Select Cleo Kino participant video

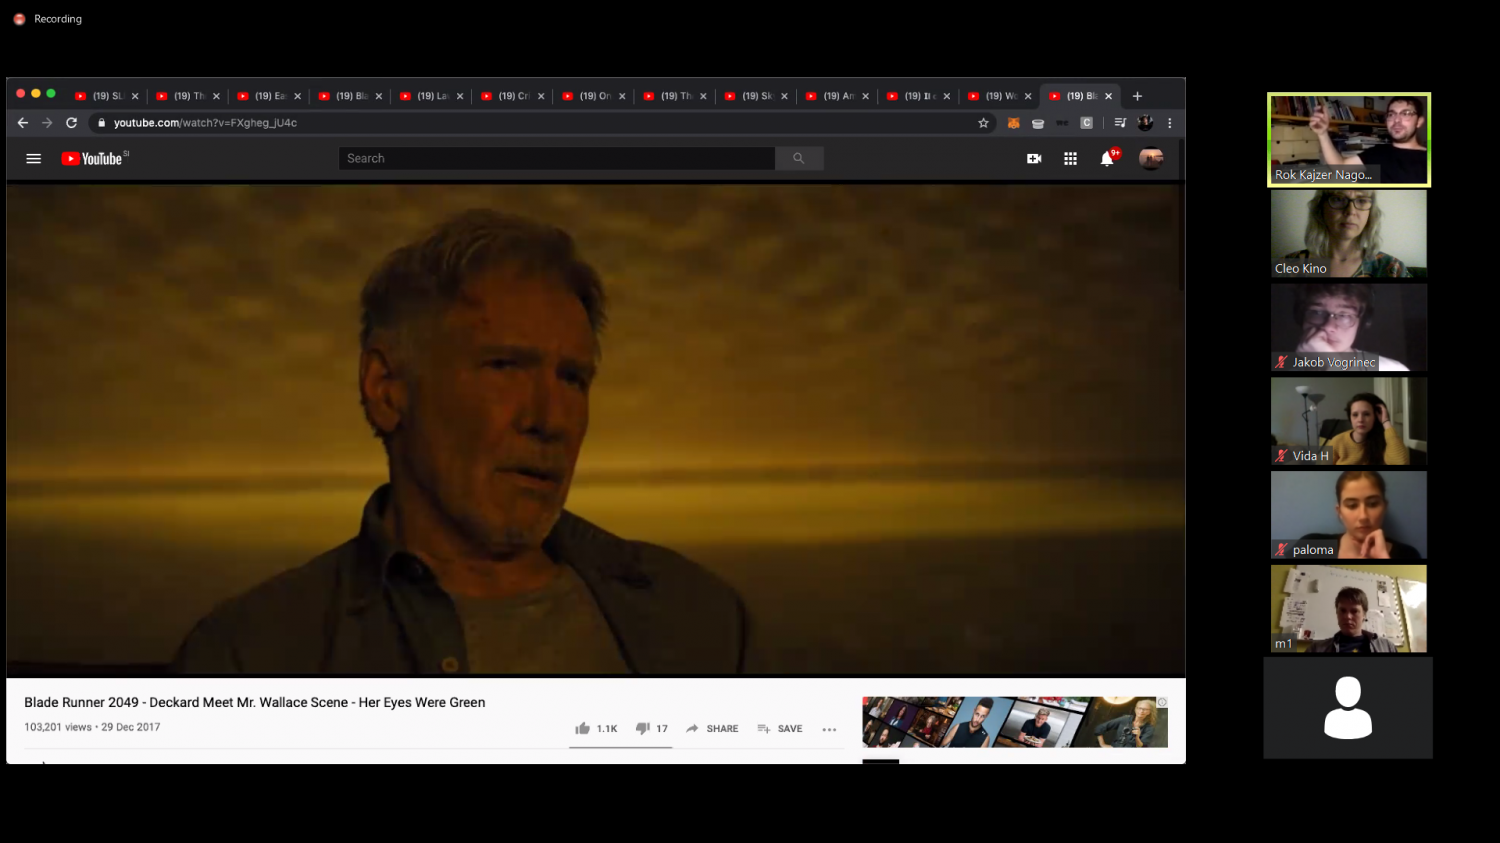1349,233
